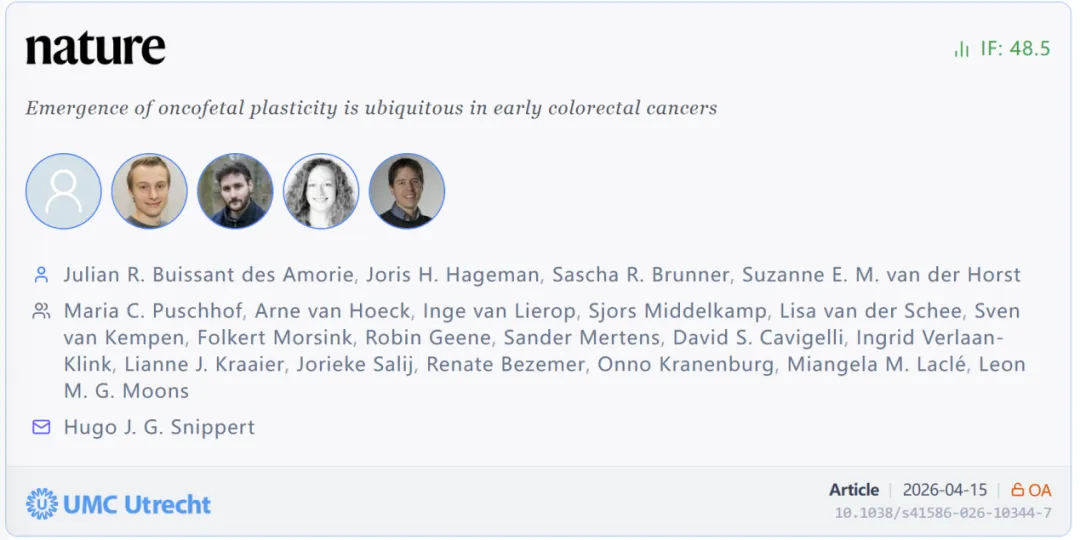The image size is (1080, 540).
Task: Click author name Julian R. Buissant des Amorie
Action: click(208, 274)
